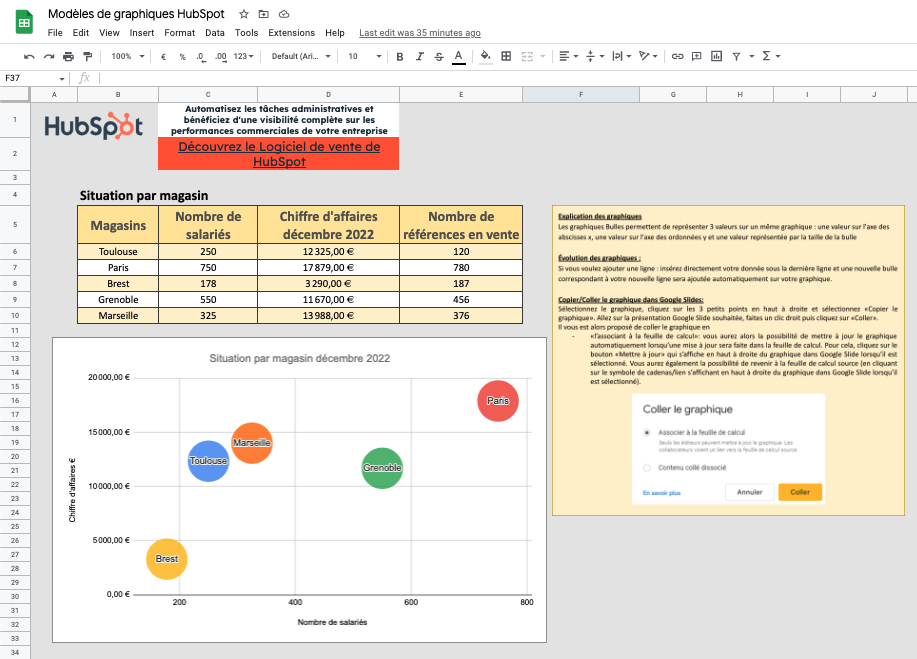
Task: Open the 100% zoom dropdown
Action: point(127,57)
